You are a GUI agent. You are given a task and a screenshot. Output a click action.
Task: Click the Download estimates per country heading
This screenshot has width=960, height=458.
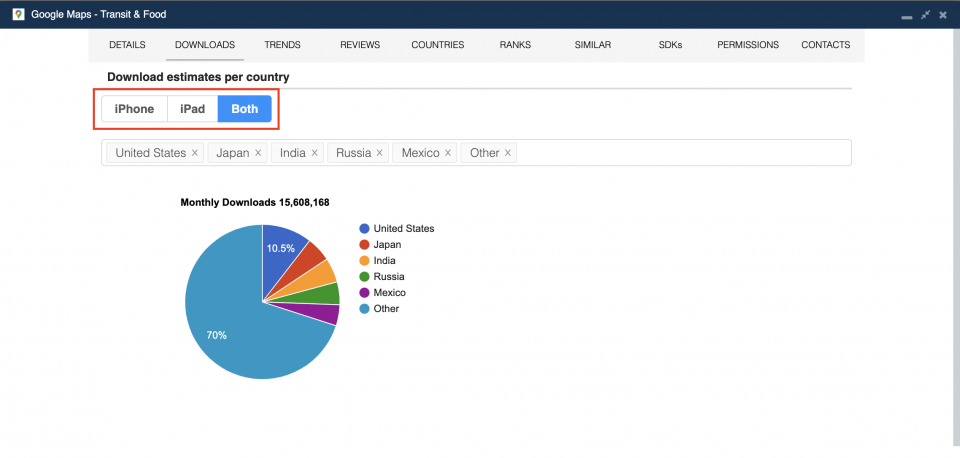(x=198, y=77)
